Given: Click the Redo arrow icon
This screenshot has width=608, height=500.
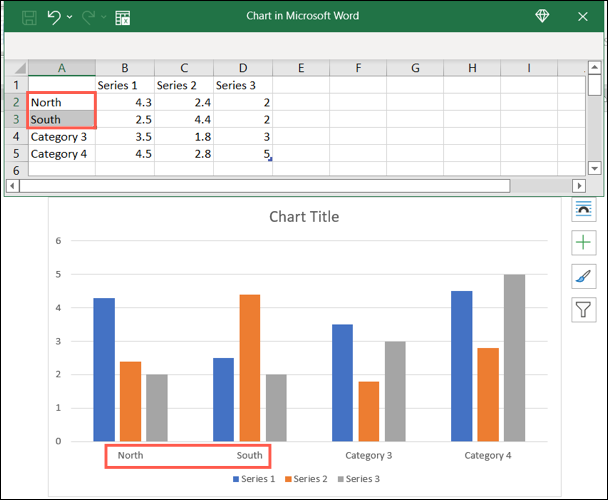Looking at the screenshot, I should (88, 17).
